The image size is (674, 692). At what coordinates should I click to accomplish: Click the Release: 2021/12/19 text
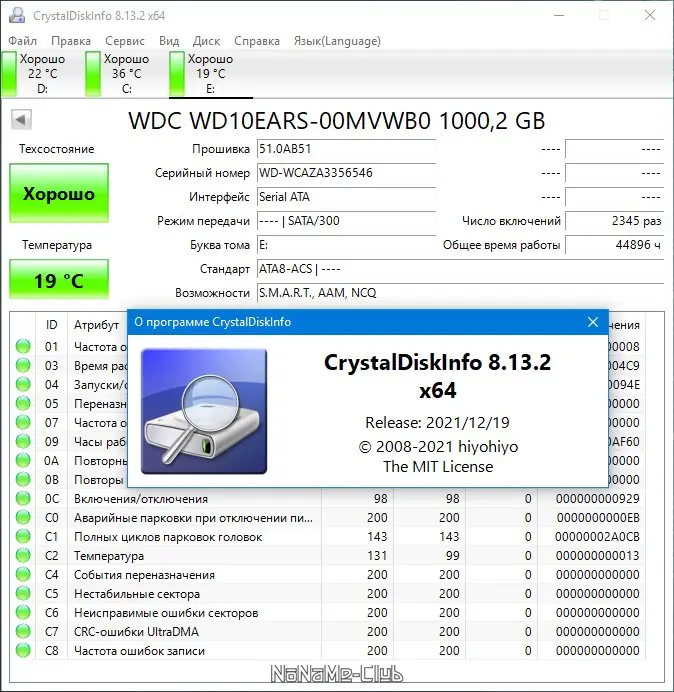coord(437,423)
